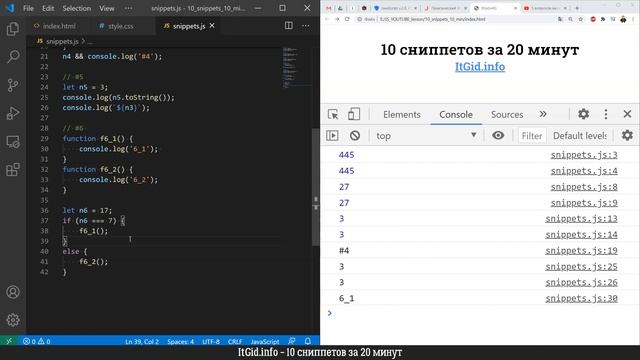
Task: Change encoding via UTF-8 entry
Action: 211,341
